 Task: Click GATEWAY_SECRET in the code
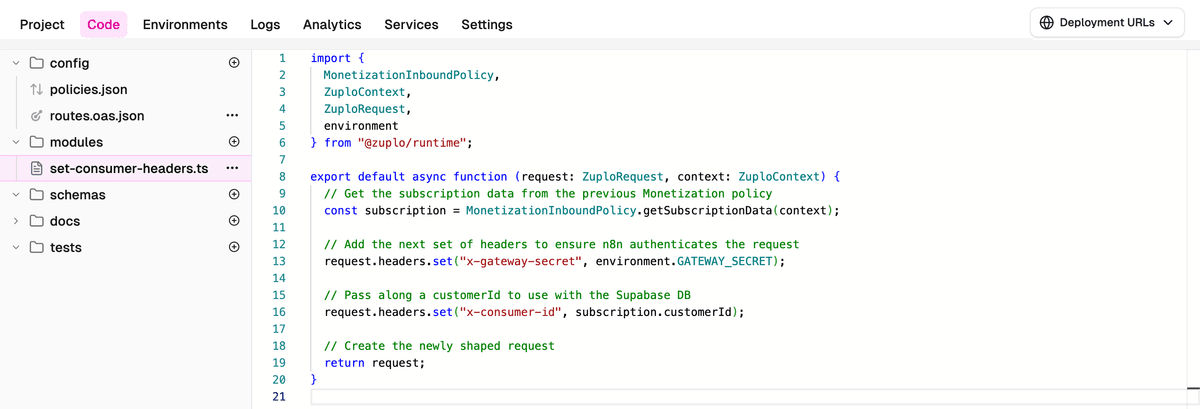pos(724,261)
